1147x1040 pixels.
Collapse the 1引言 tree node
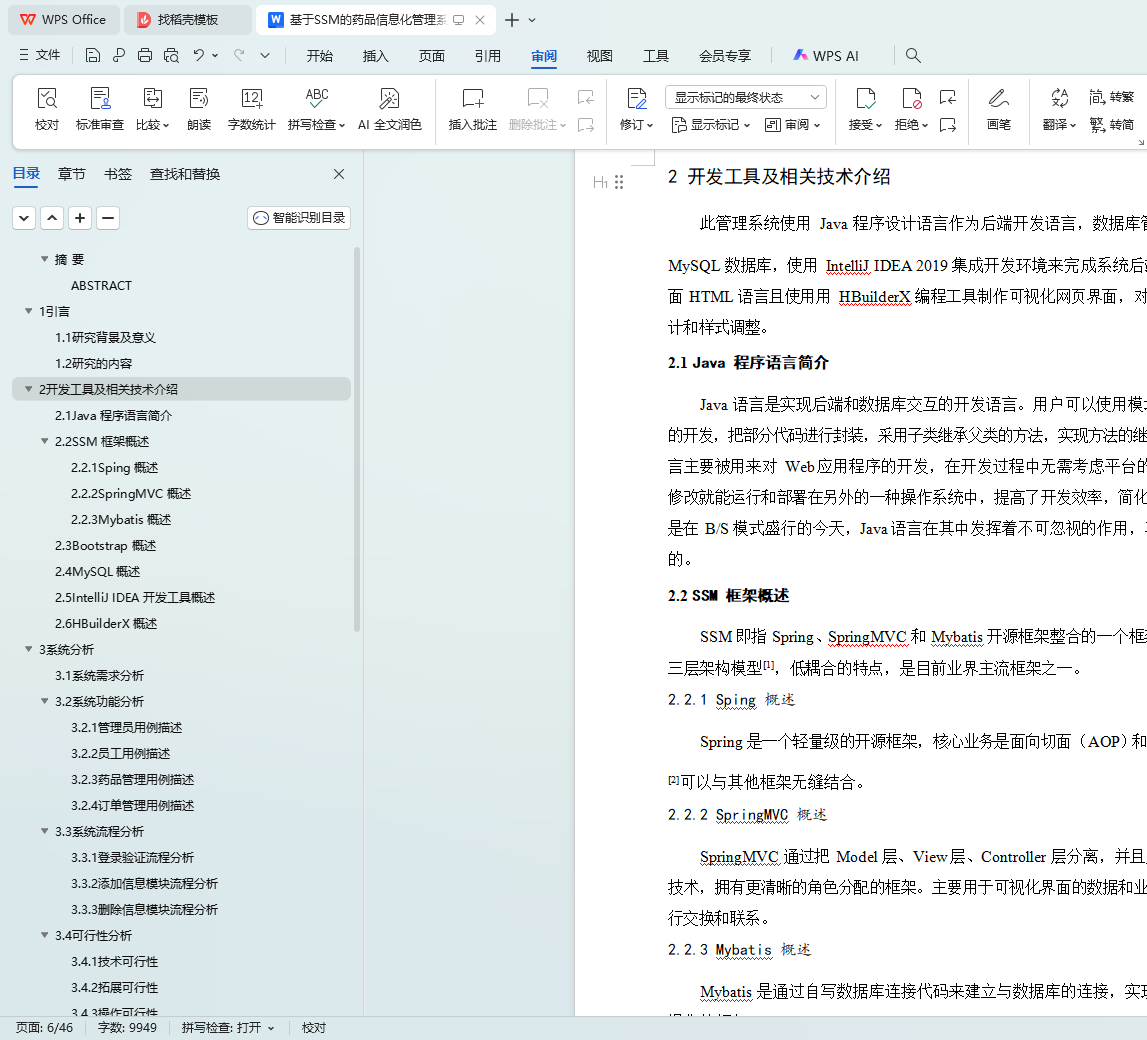[29, 311]
